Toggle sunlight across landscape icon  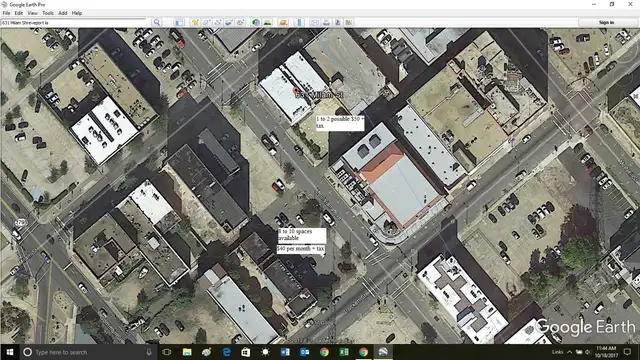click(267, 22)
